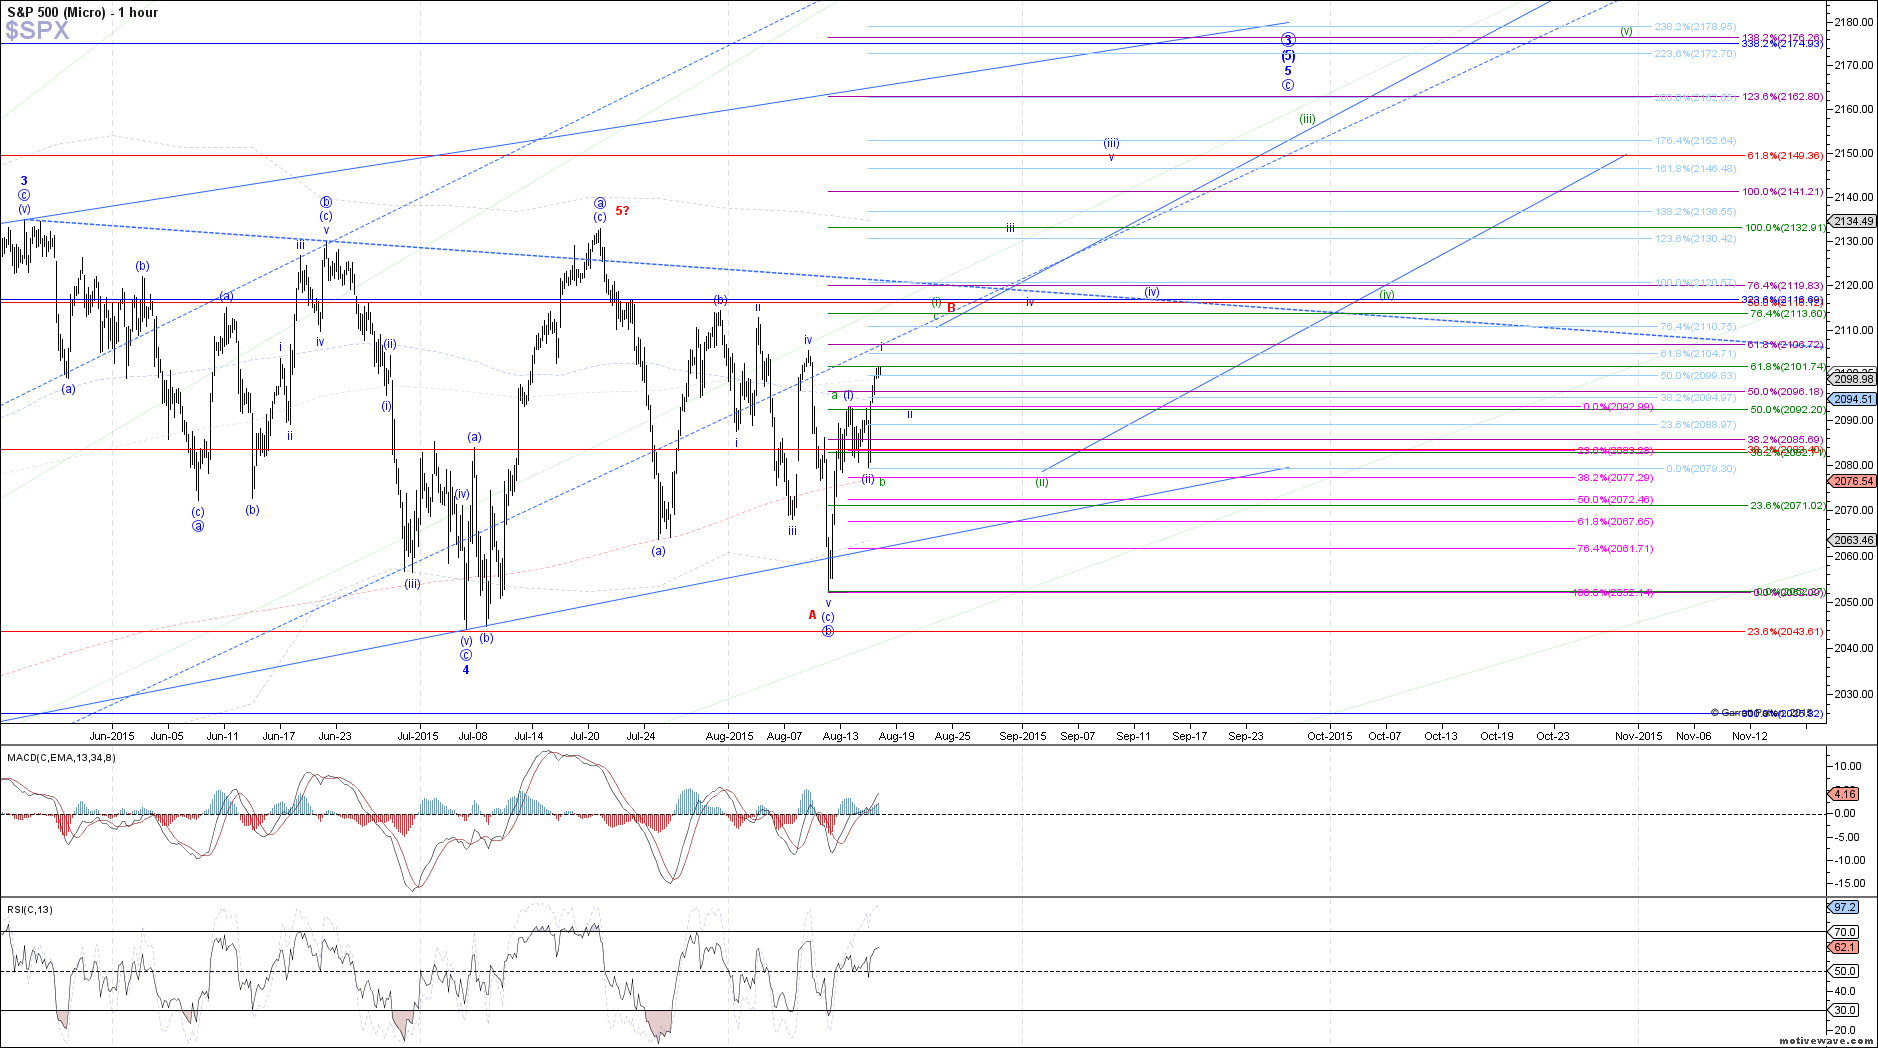
Task: Click the Fibonacci label 100.0%(2141.21)
Action: tap(1783, 191)
